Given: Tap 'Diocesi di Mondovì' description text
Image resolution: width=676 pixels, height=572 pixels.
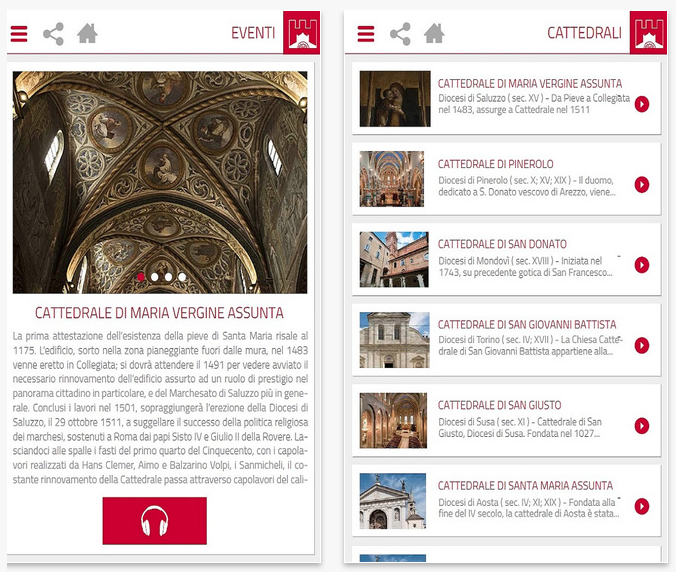Looking at the screenshot, I should pos(525,266).
